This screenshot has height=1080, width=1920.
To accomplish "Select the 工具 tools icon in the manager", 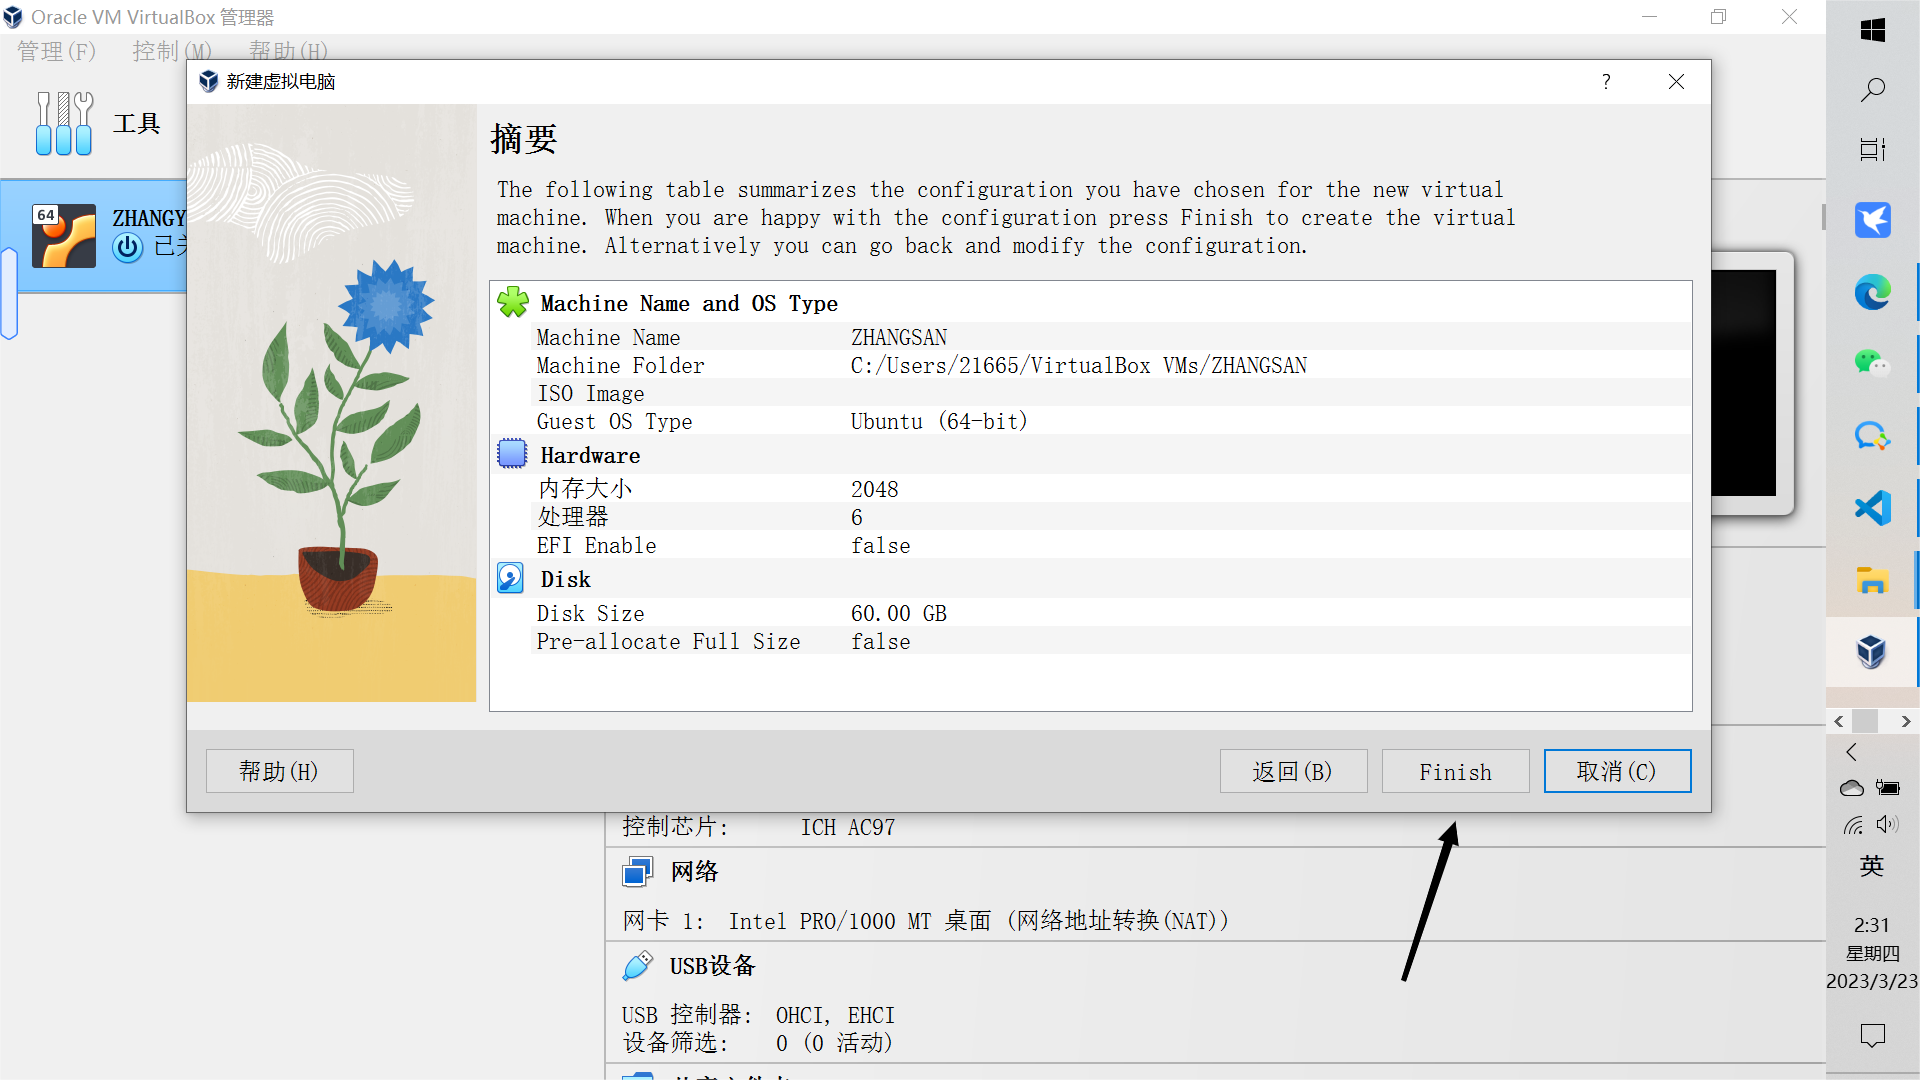I will [x=64, y=123].
